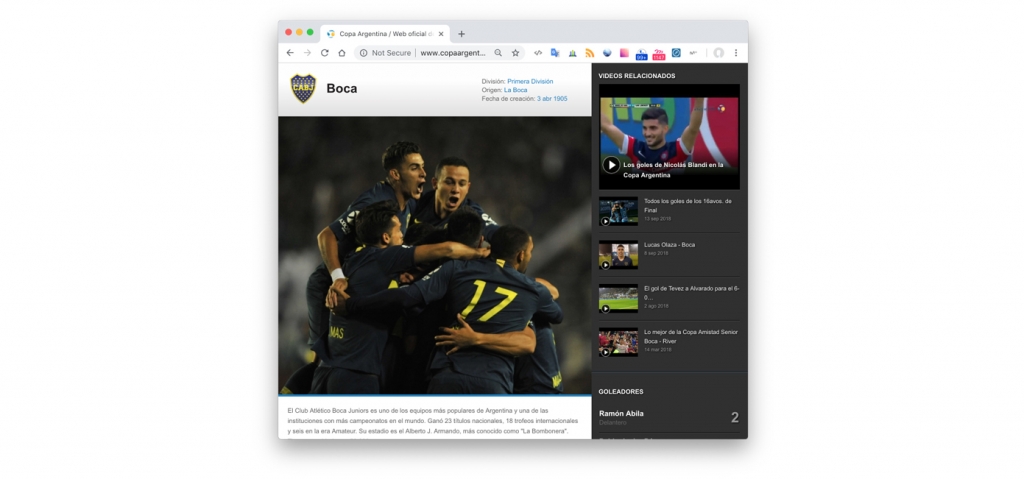Open the code brackets extension
The width and height of the screenshot is (1024, 479).
pyautogui.click(x=538, y=53)
